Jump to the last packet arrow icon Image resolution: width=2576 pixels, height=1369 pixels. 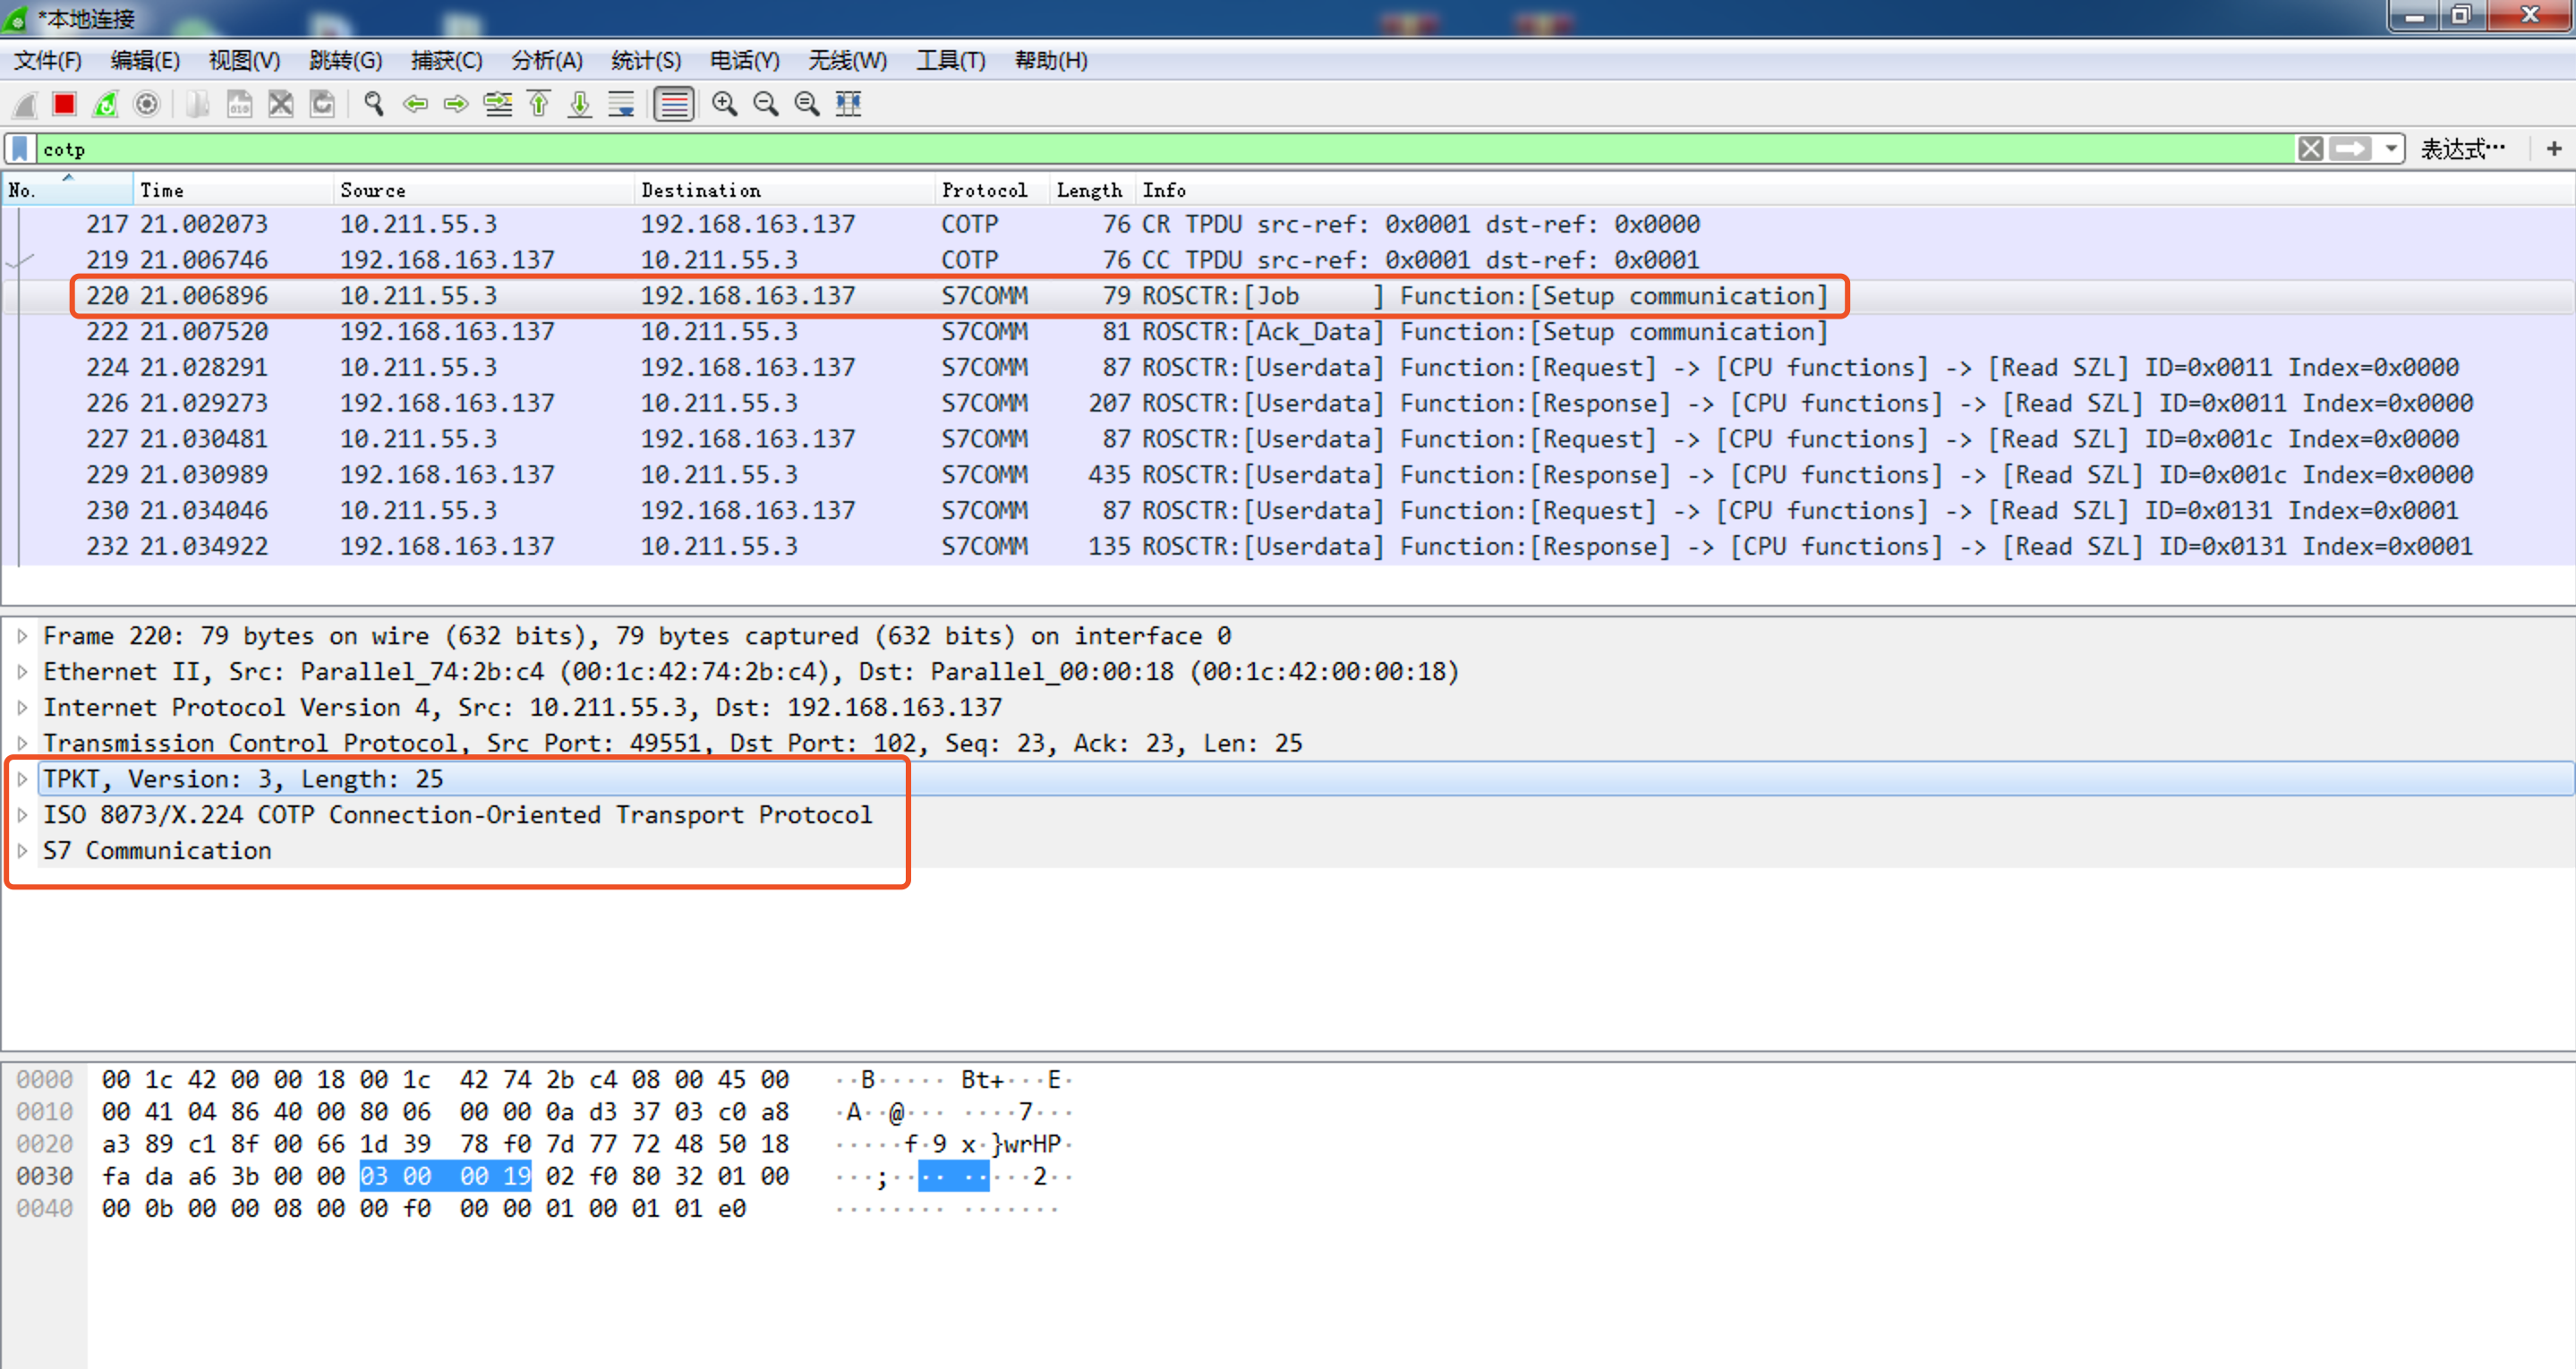click(580, 104)
